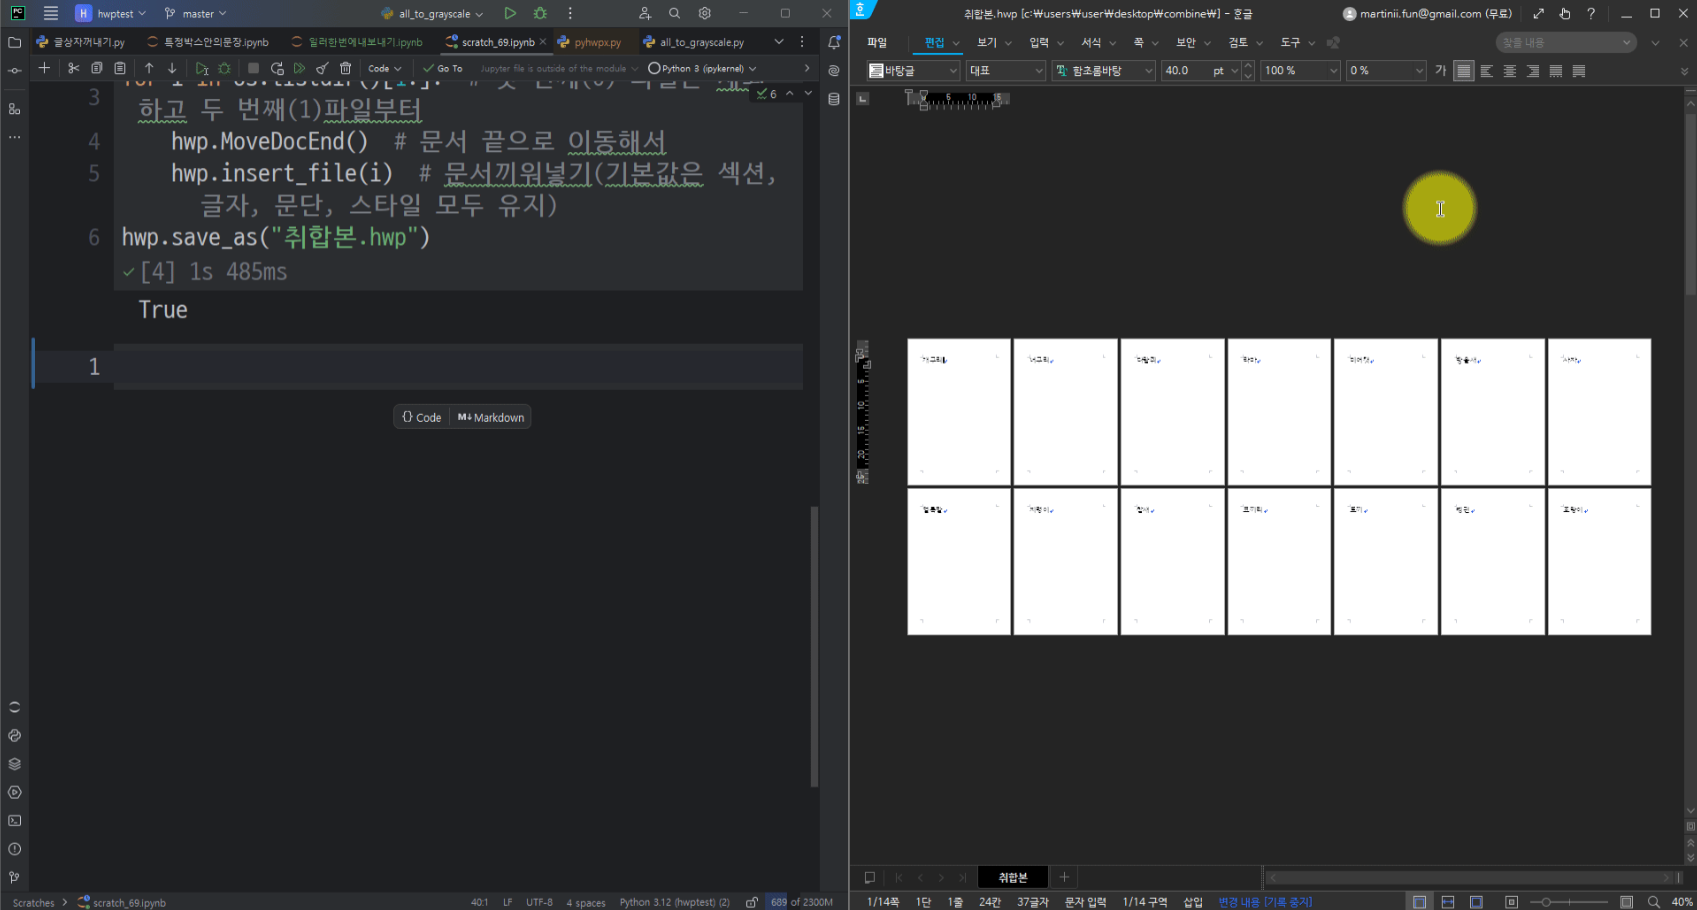Viewport: 1697px width, 910px height.
Task: Switch to page width view in Hangul
Action: coord(1448,902)
